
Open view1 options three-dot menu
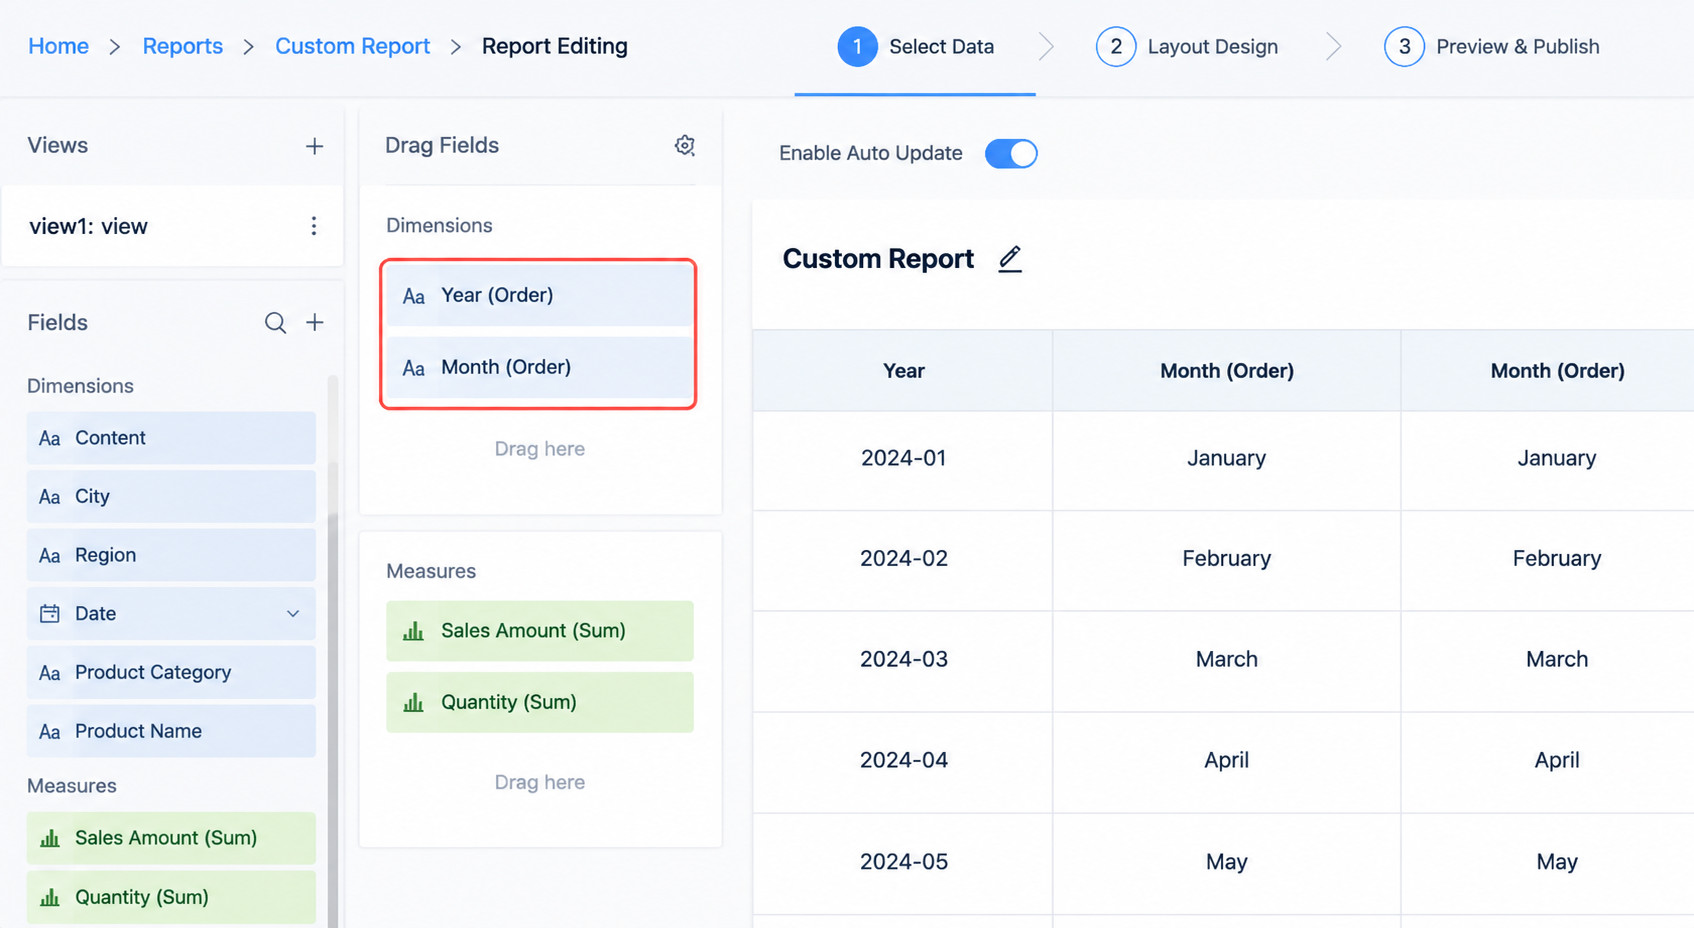pyautogui.click(x=314, y=226)
